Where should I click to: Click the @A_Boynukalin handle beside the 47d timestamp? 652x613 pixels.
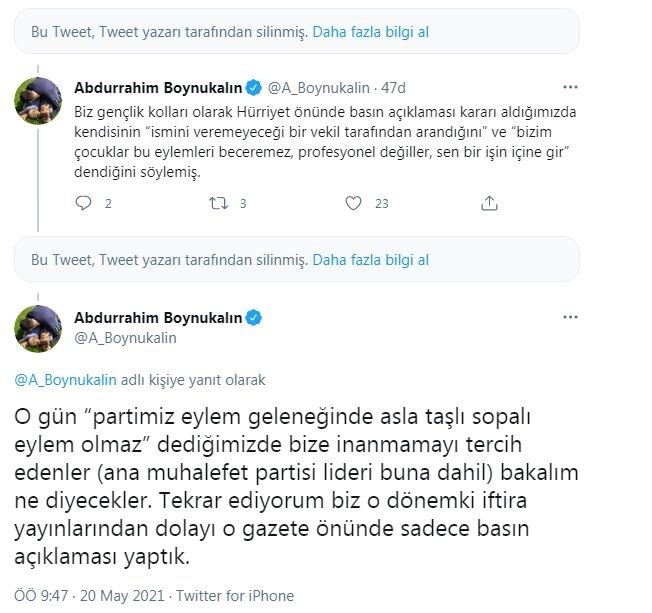tap(319, 88)
